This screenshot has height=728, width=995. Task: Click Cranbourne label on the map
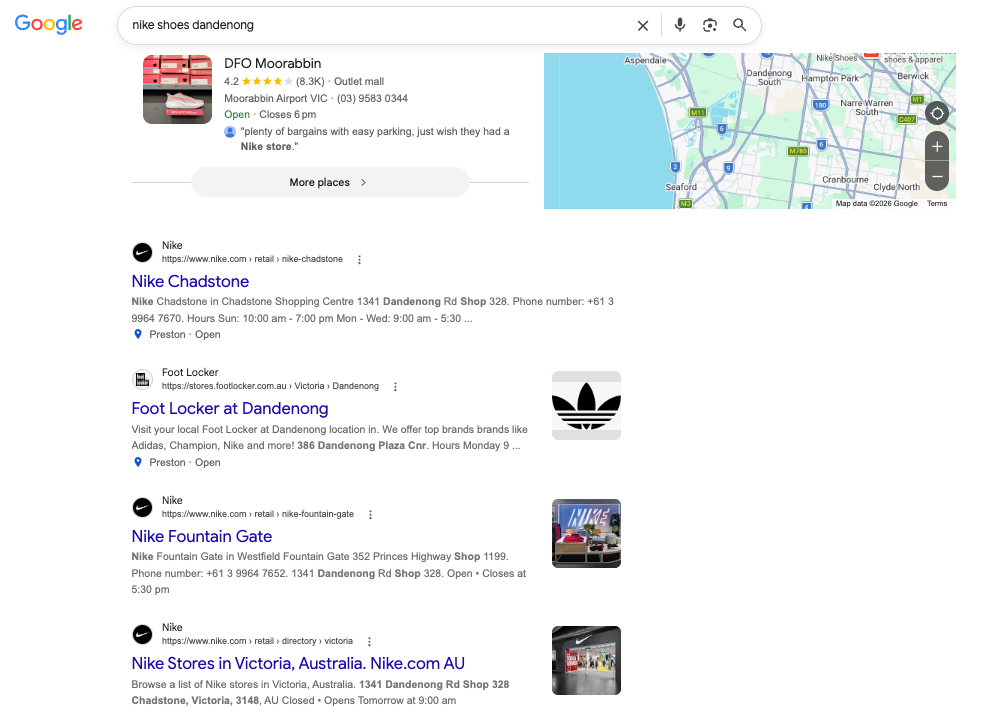(x=845, y=180)
